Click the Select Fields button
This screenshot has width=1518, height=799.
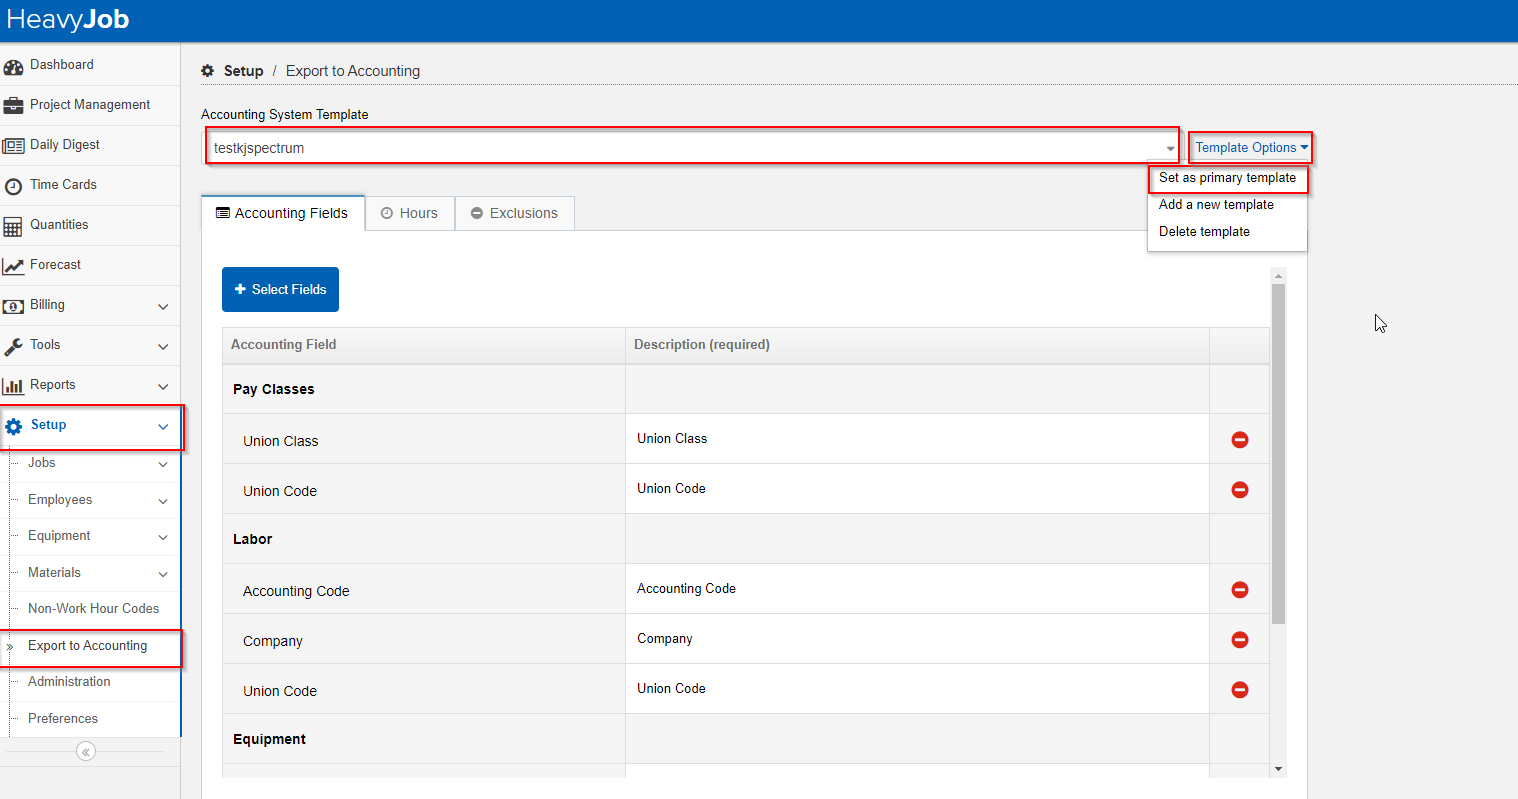280,289
